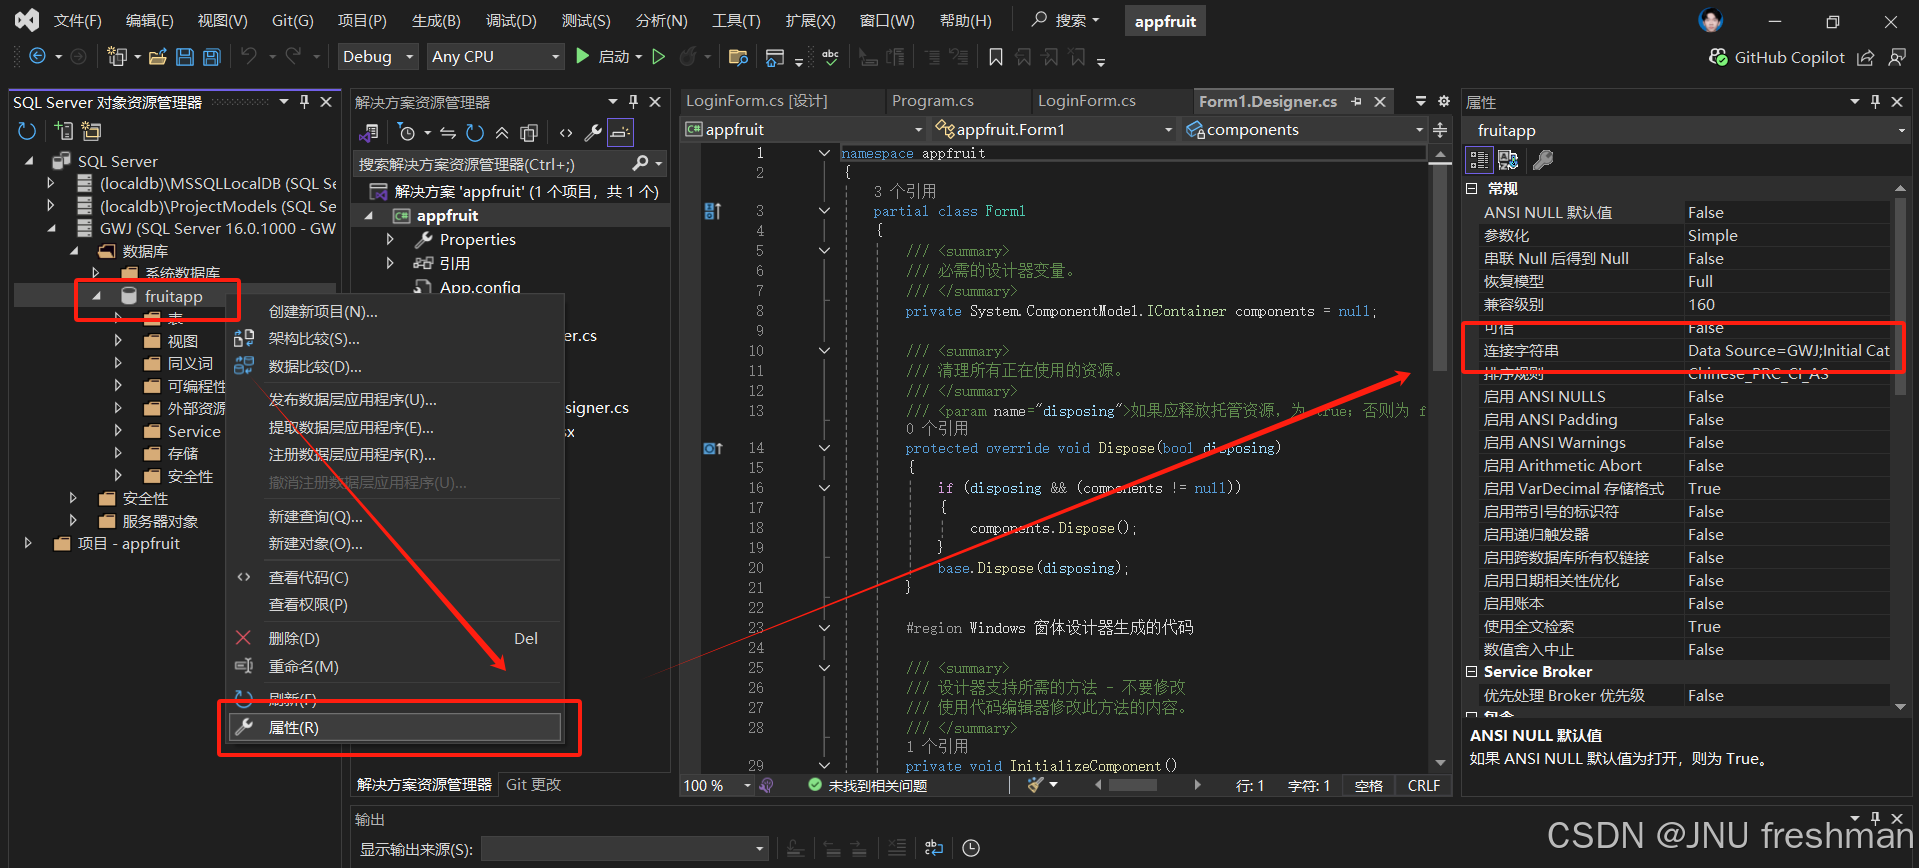Run without debugging using the outlined play icon
Viewport: 1919px width, 868px height.
[x=659, y=57]
